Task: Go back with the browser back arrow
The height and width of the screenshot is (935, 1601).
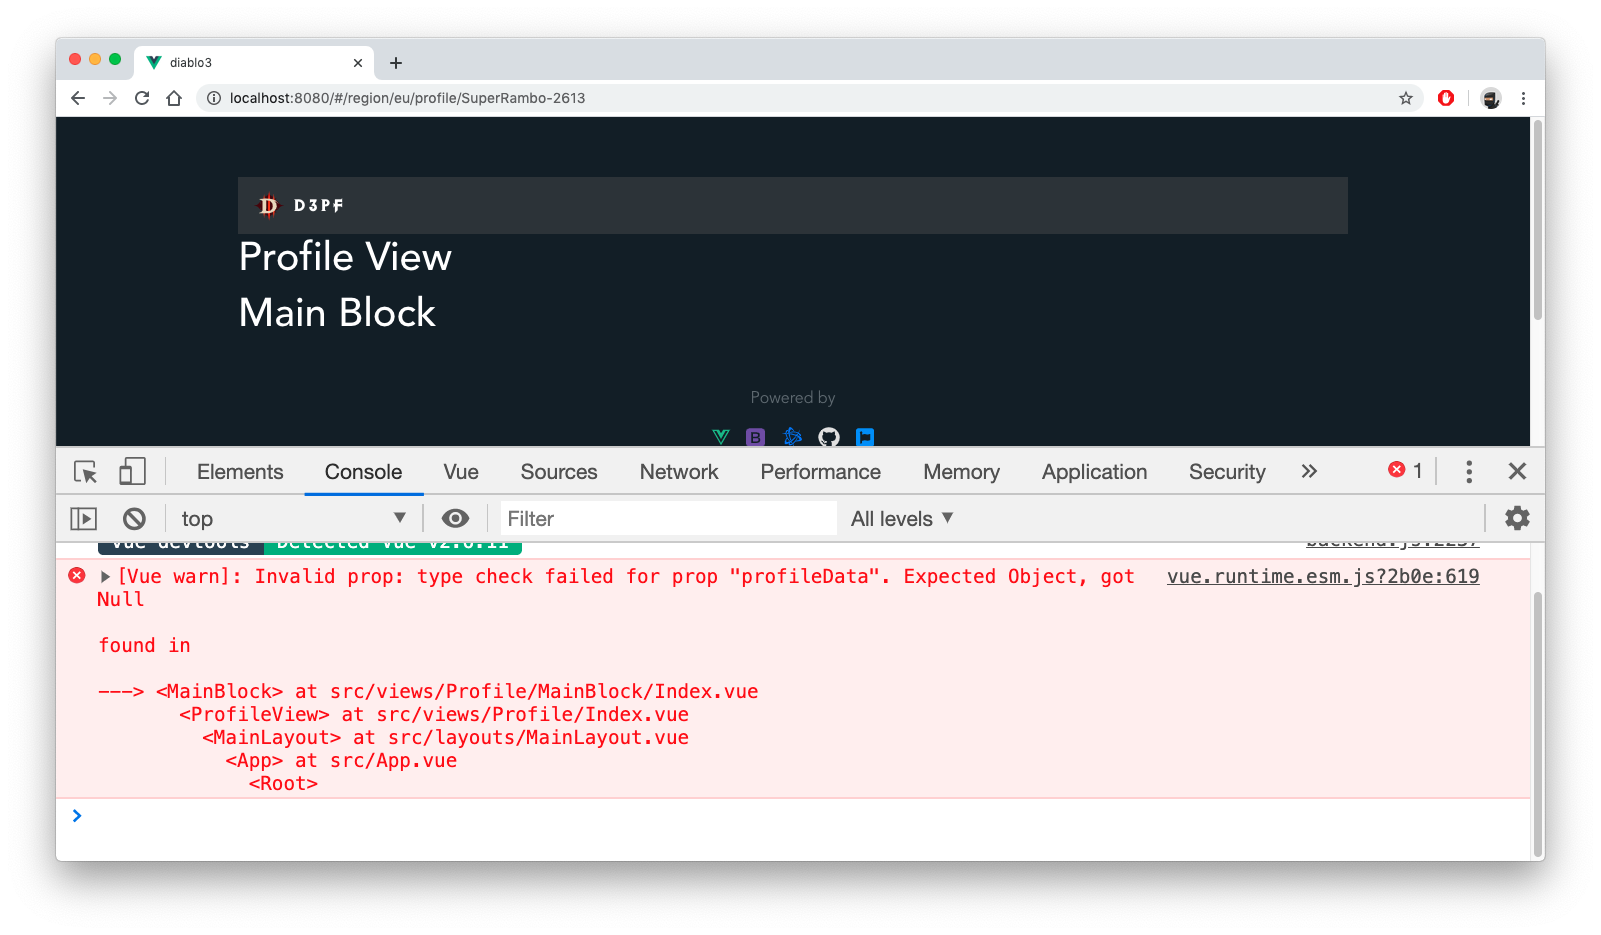Action: click(x=78, y=98)
